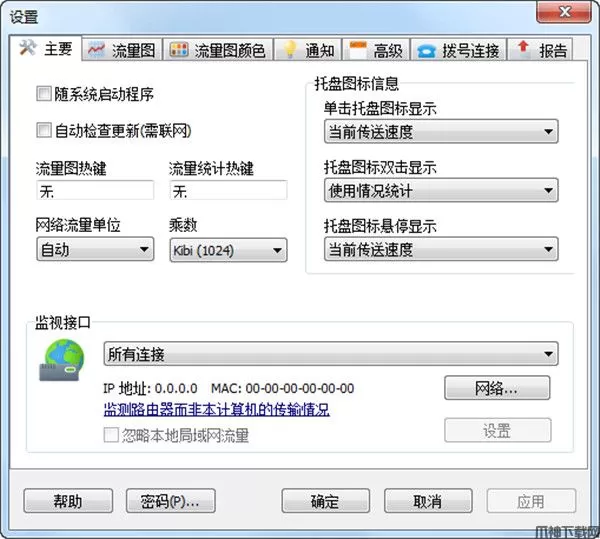Click the 网络... button
This screenshot has width=600, height=539.
click(x=497, y=388)
